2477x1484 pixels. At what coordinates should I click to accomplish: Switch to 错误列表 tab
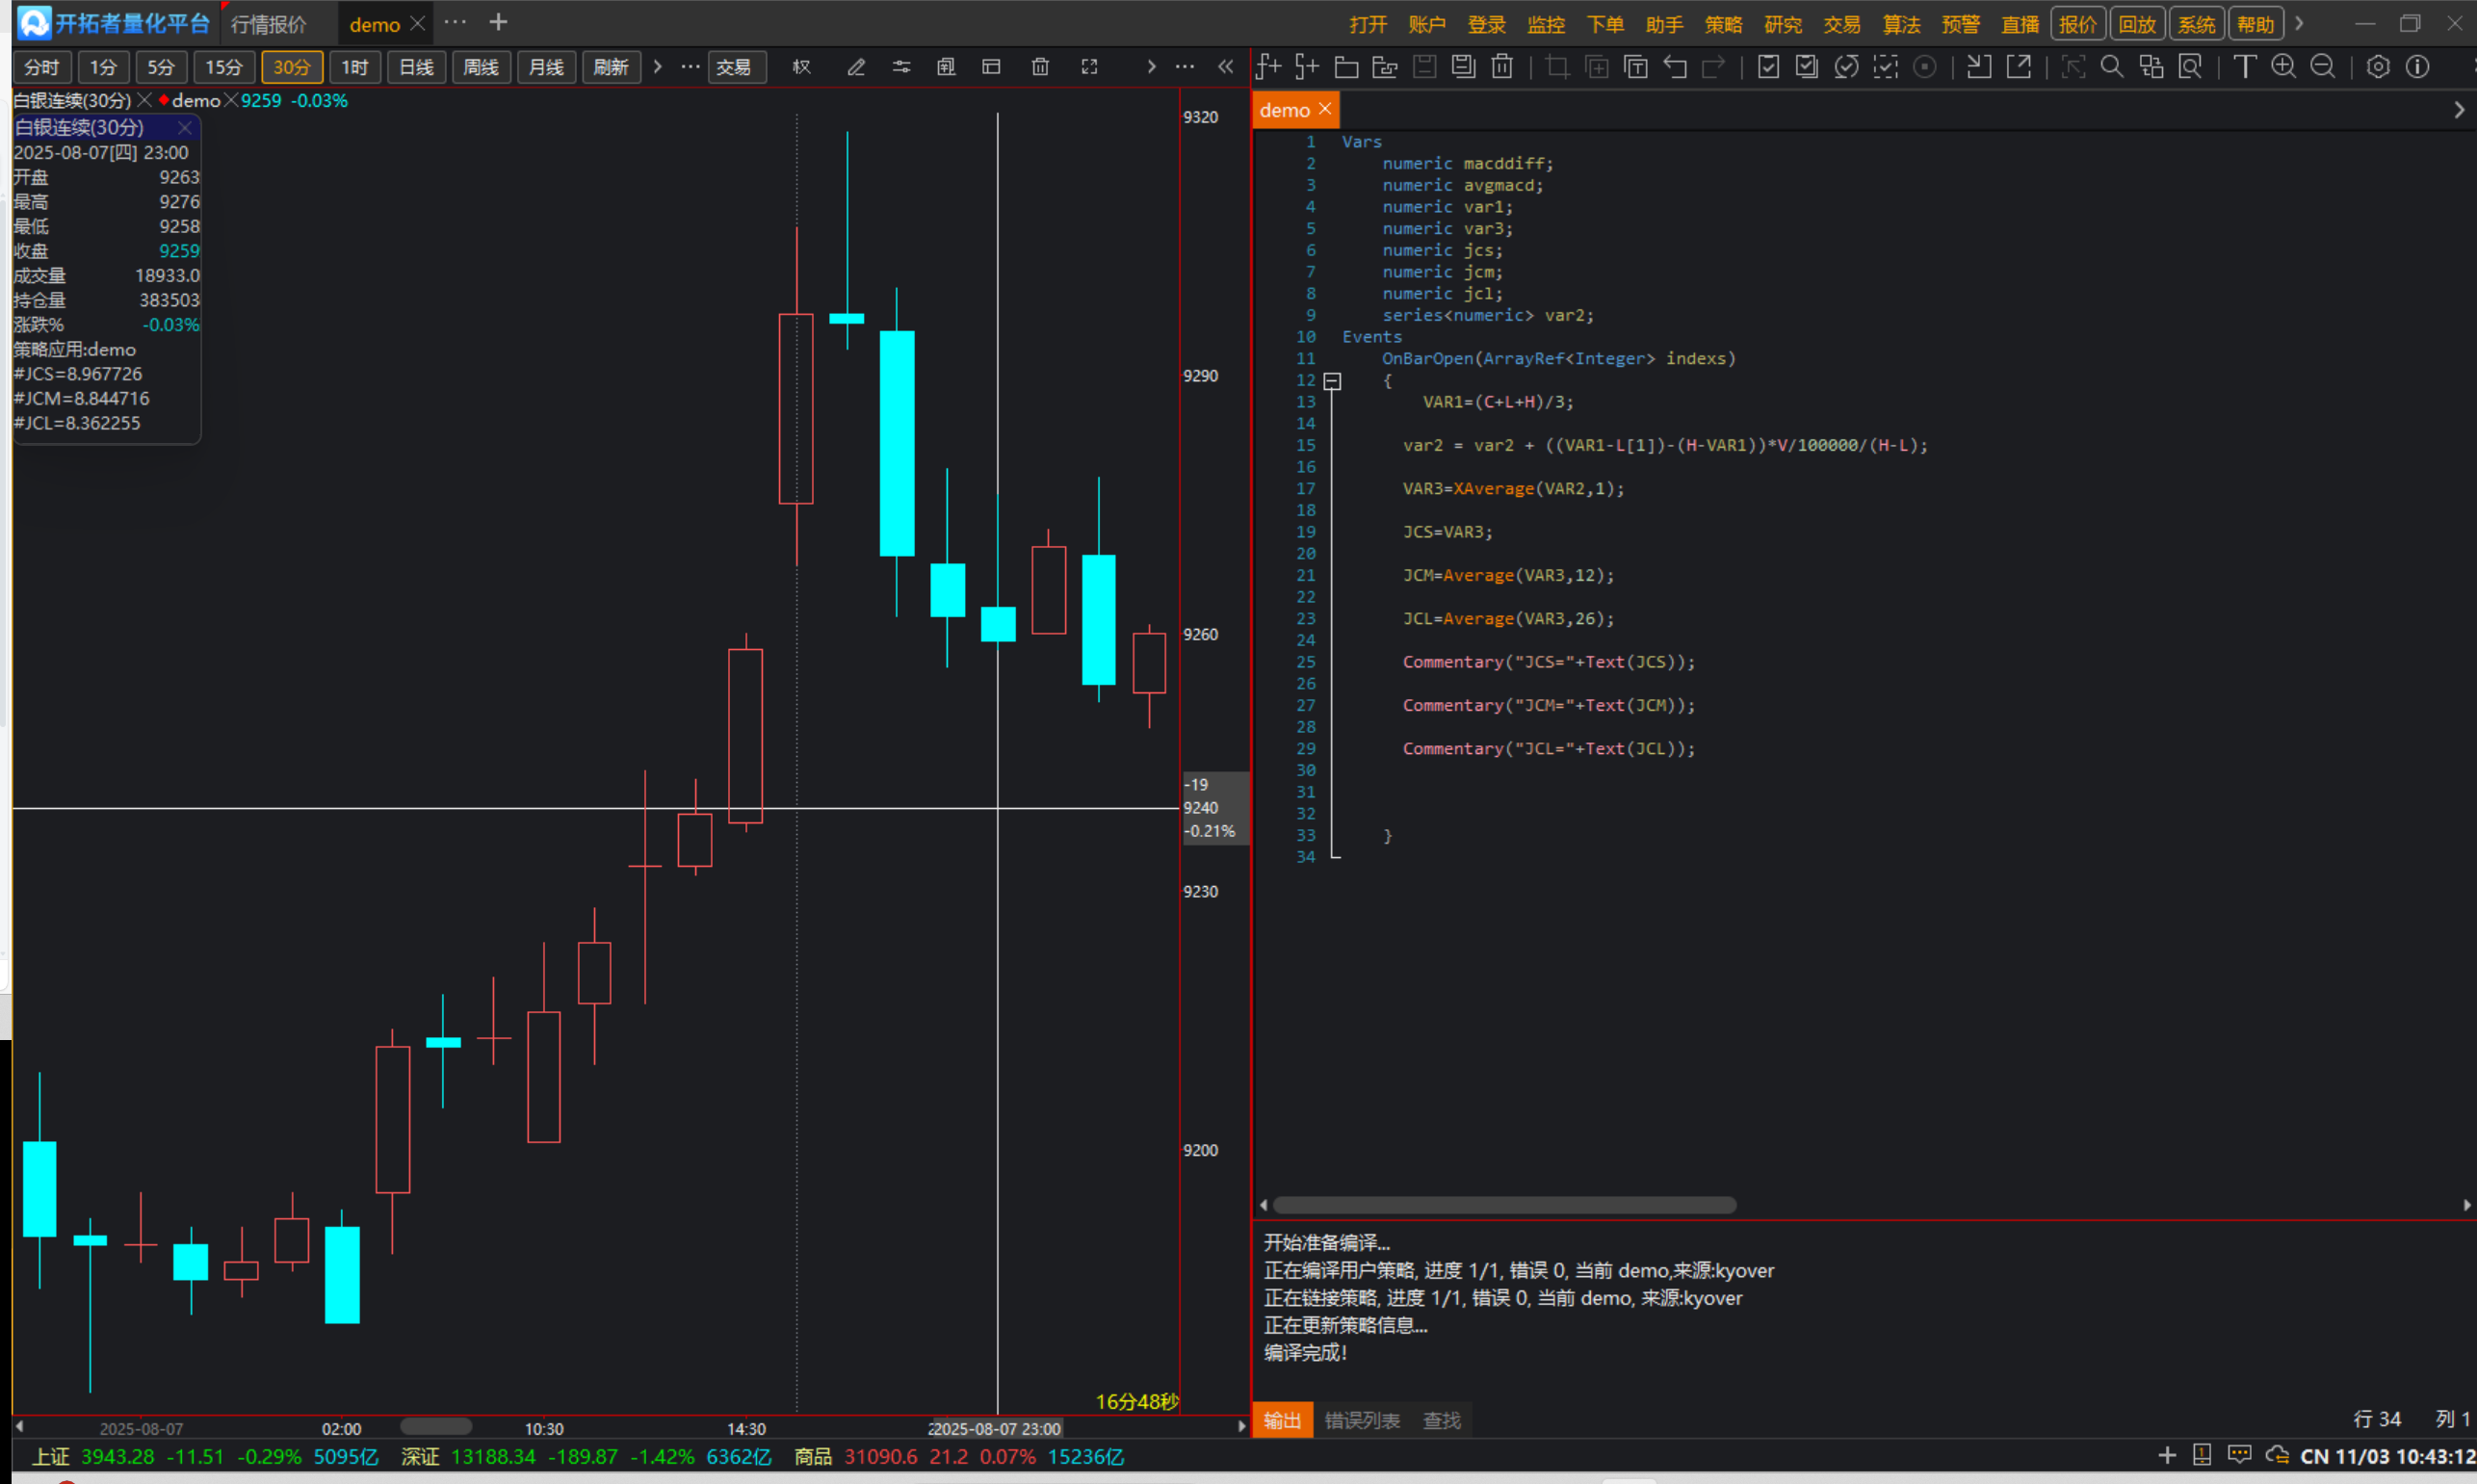tap(1361, 1420)
